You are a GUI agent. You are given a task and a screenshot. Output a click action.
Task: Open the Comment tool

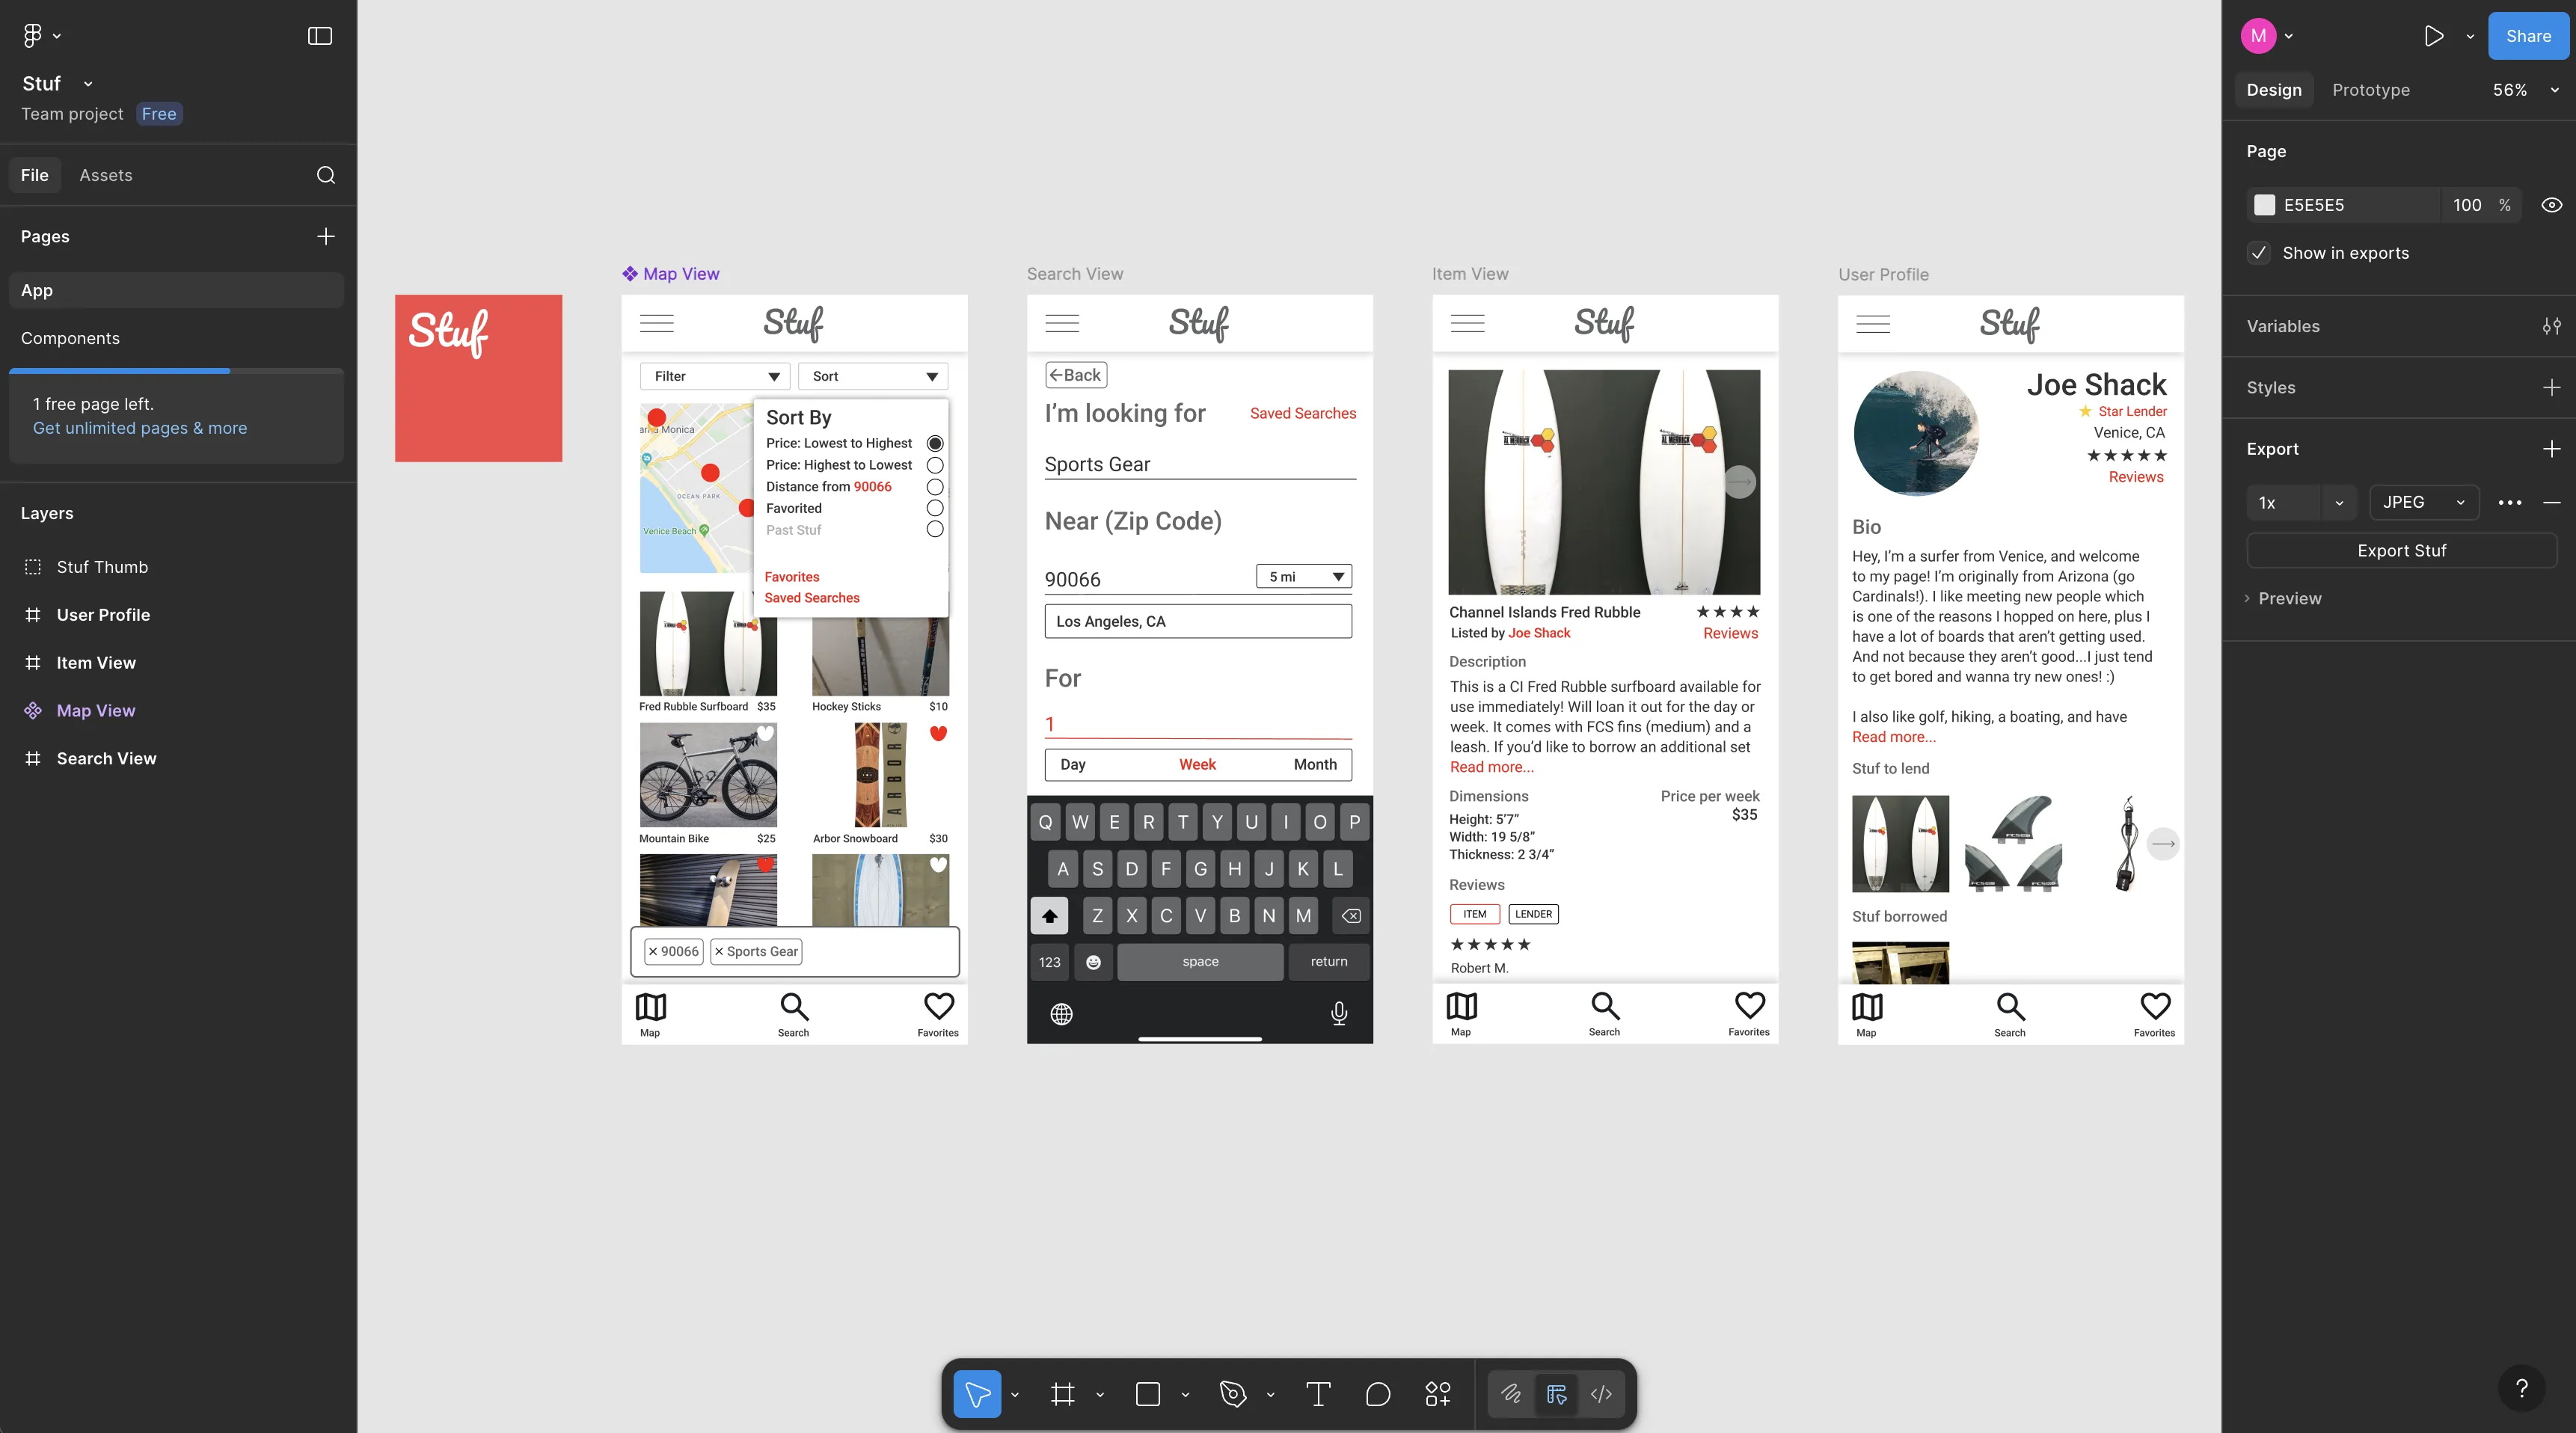pos(1379,1393)
